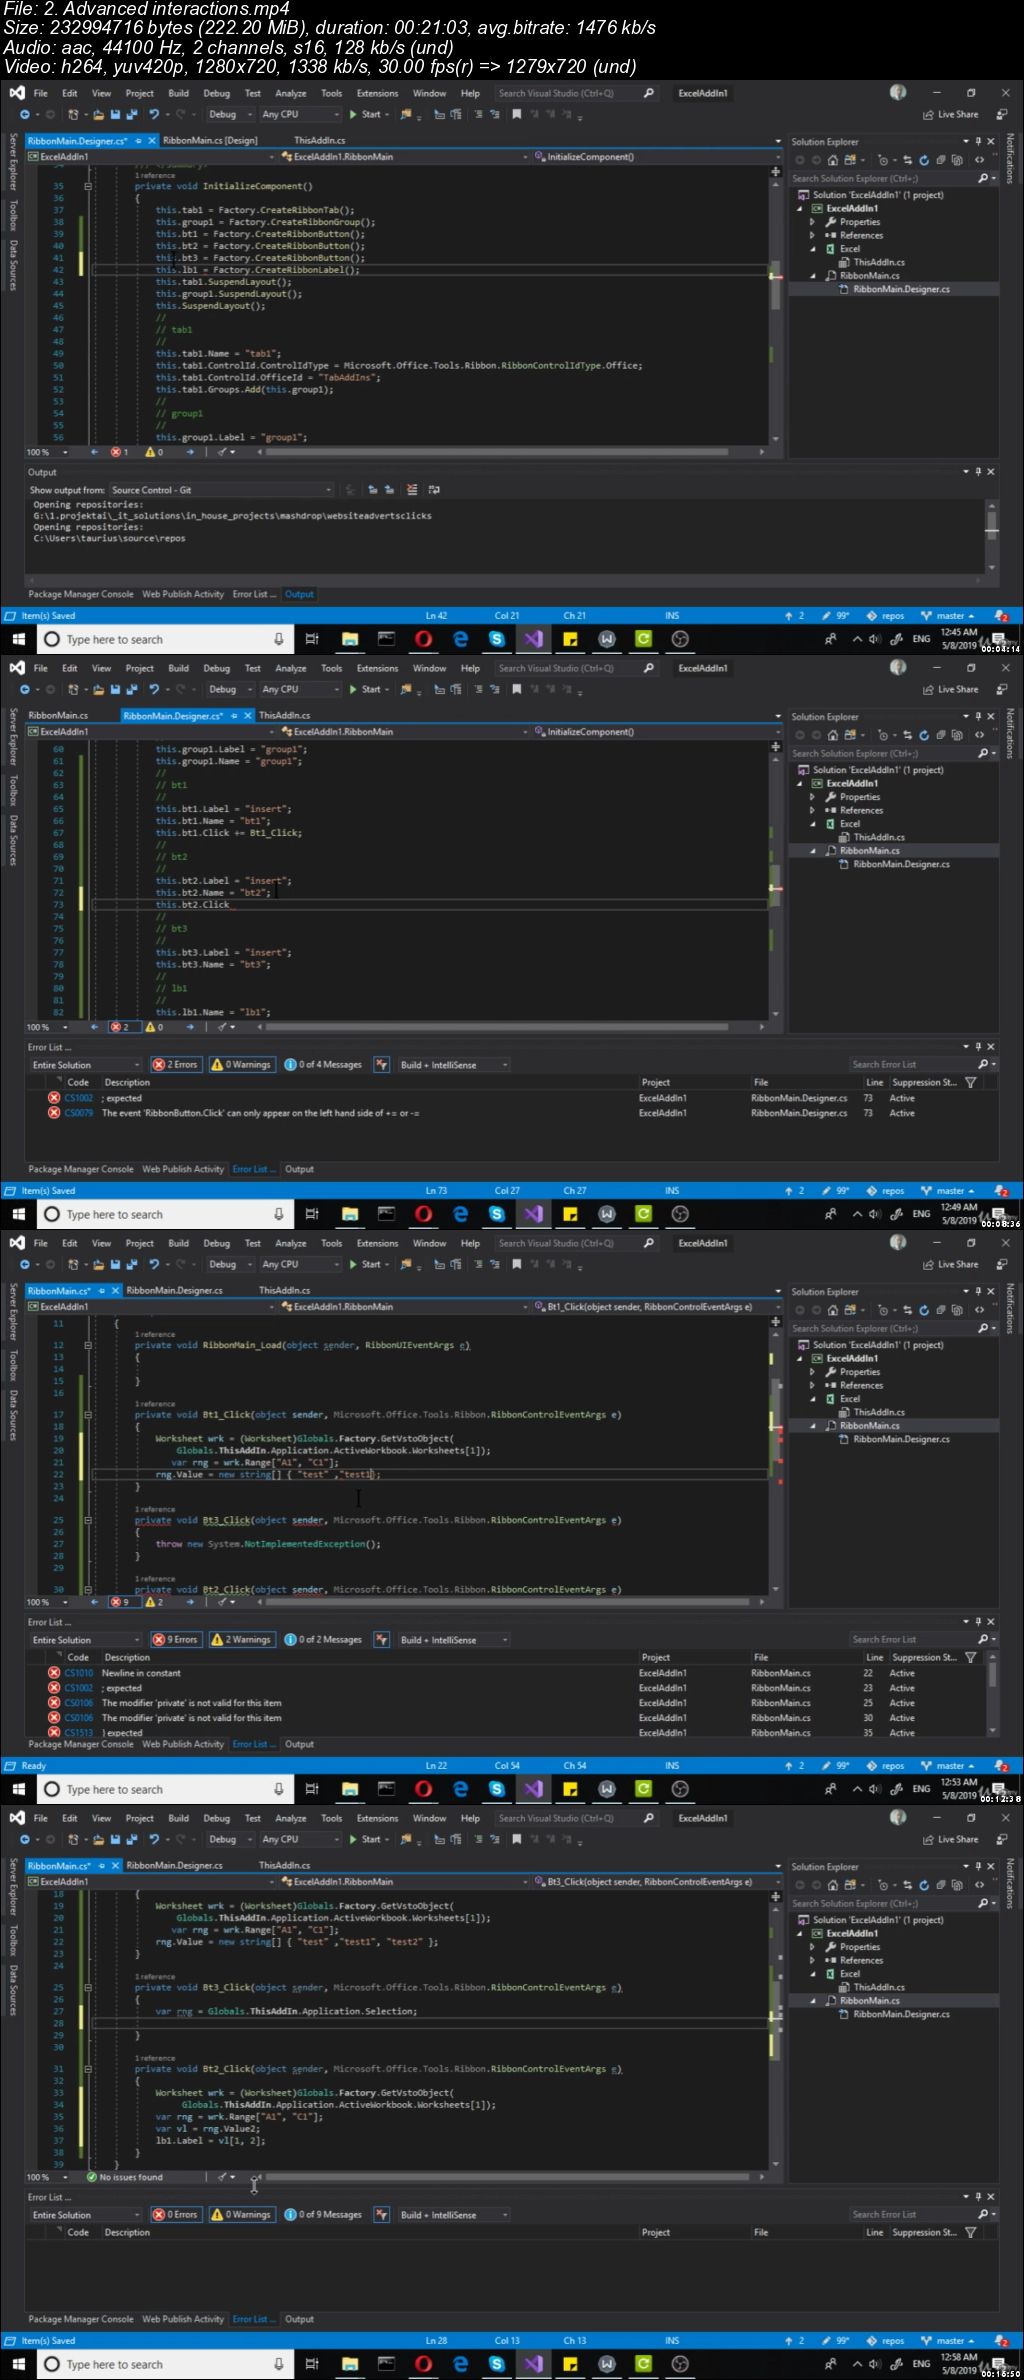Screen dimensions: 1024x2380
Task: Open Build + IntelliSense dropdown in the 0-Errors frame
Action: (454, 2215)
